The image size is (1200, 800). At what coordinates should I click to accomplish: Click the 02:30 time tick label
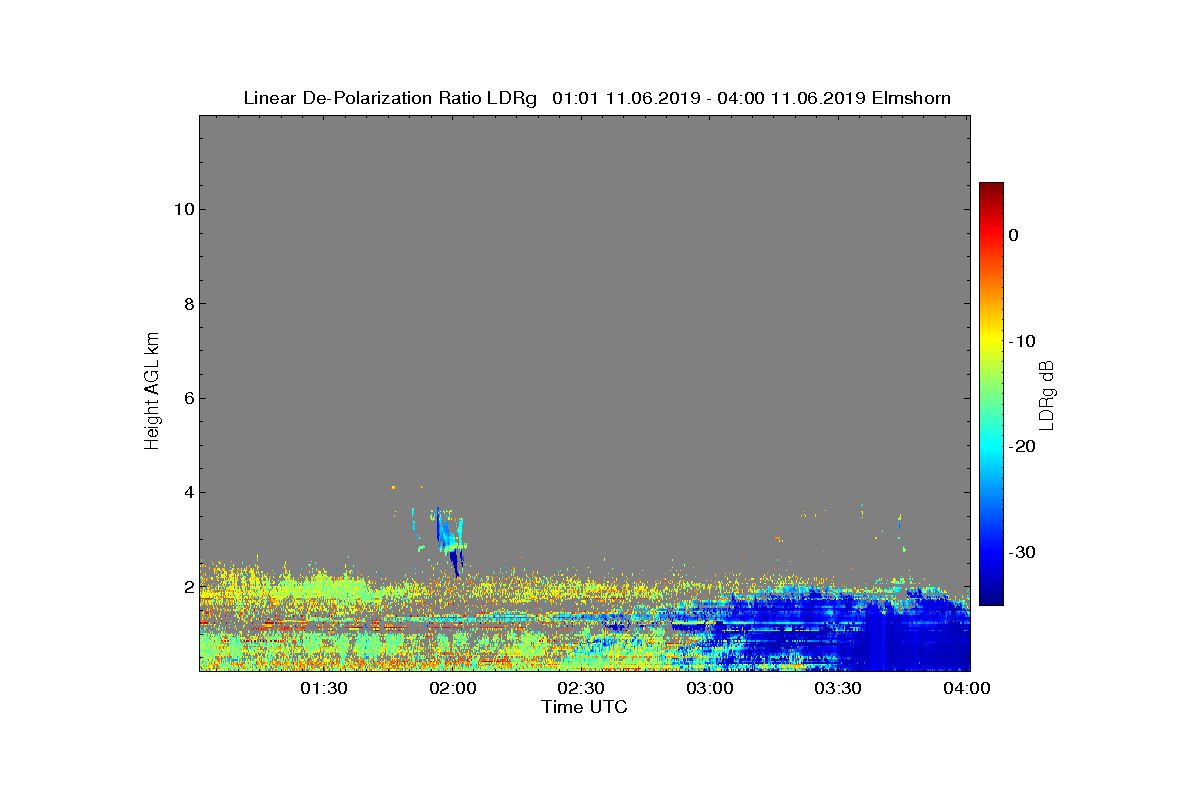tap(581, 689)
